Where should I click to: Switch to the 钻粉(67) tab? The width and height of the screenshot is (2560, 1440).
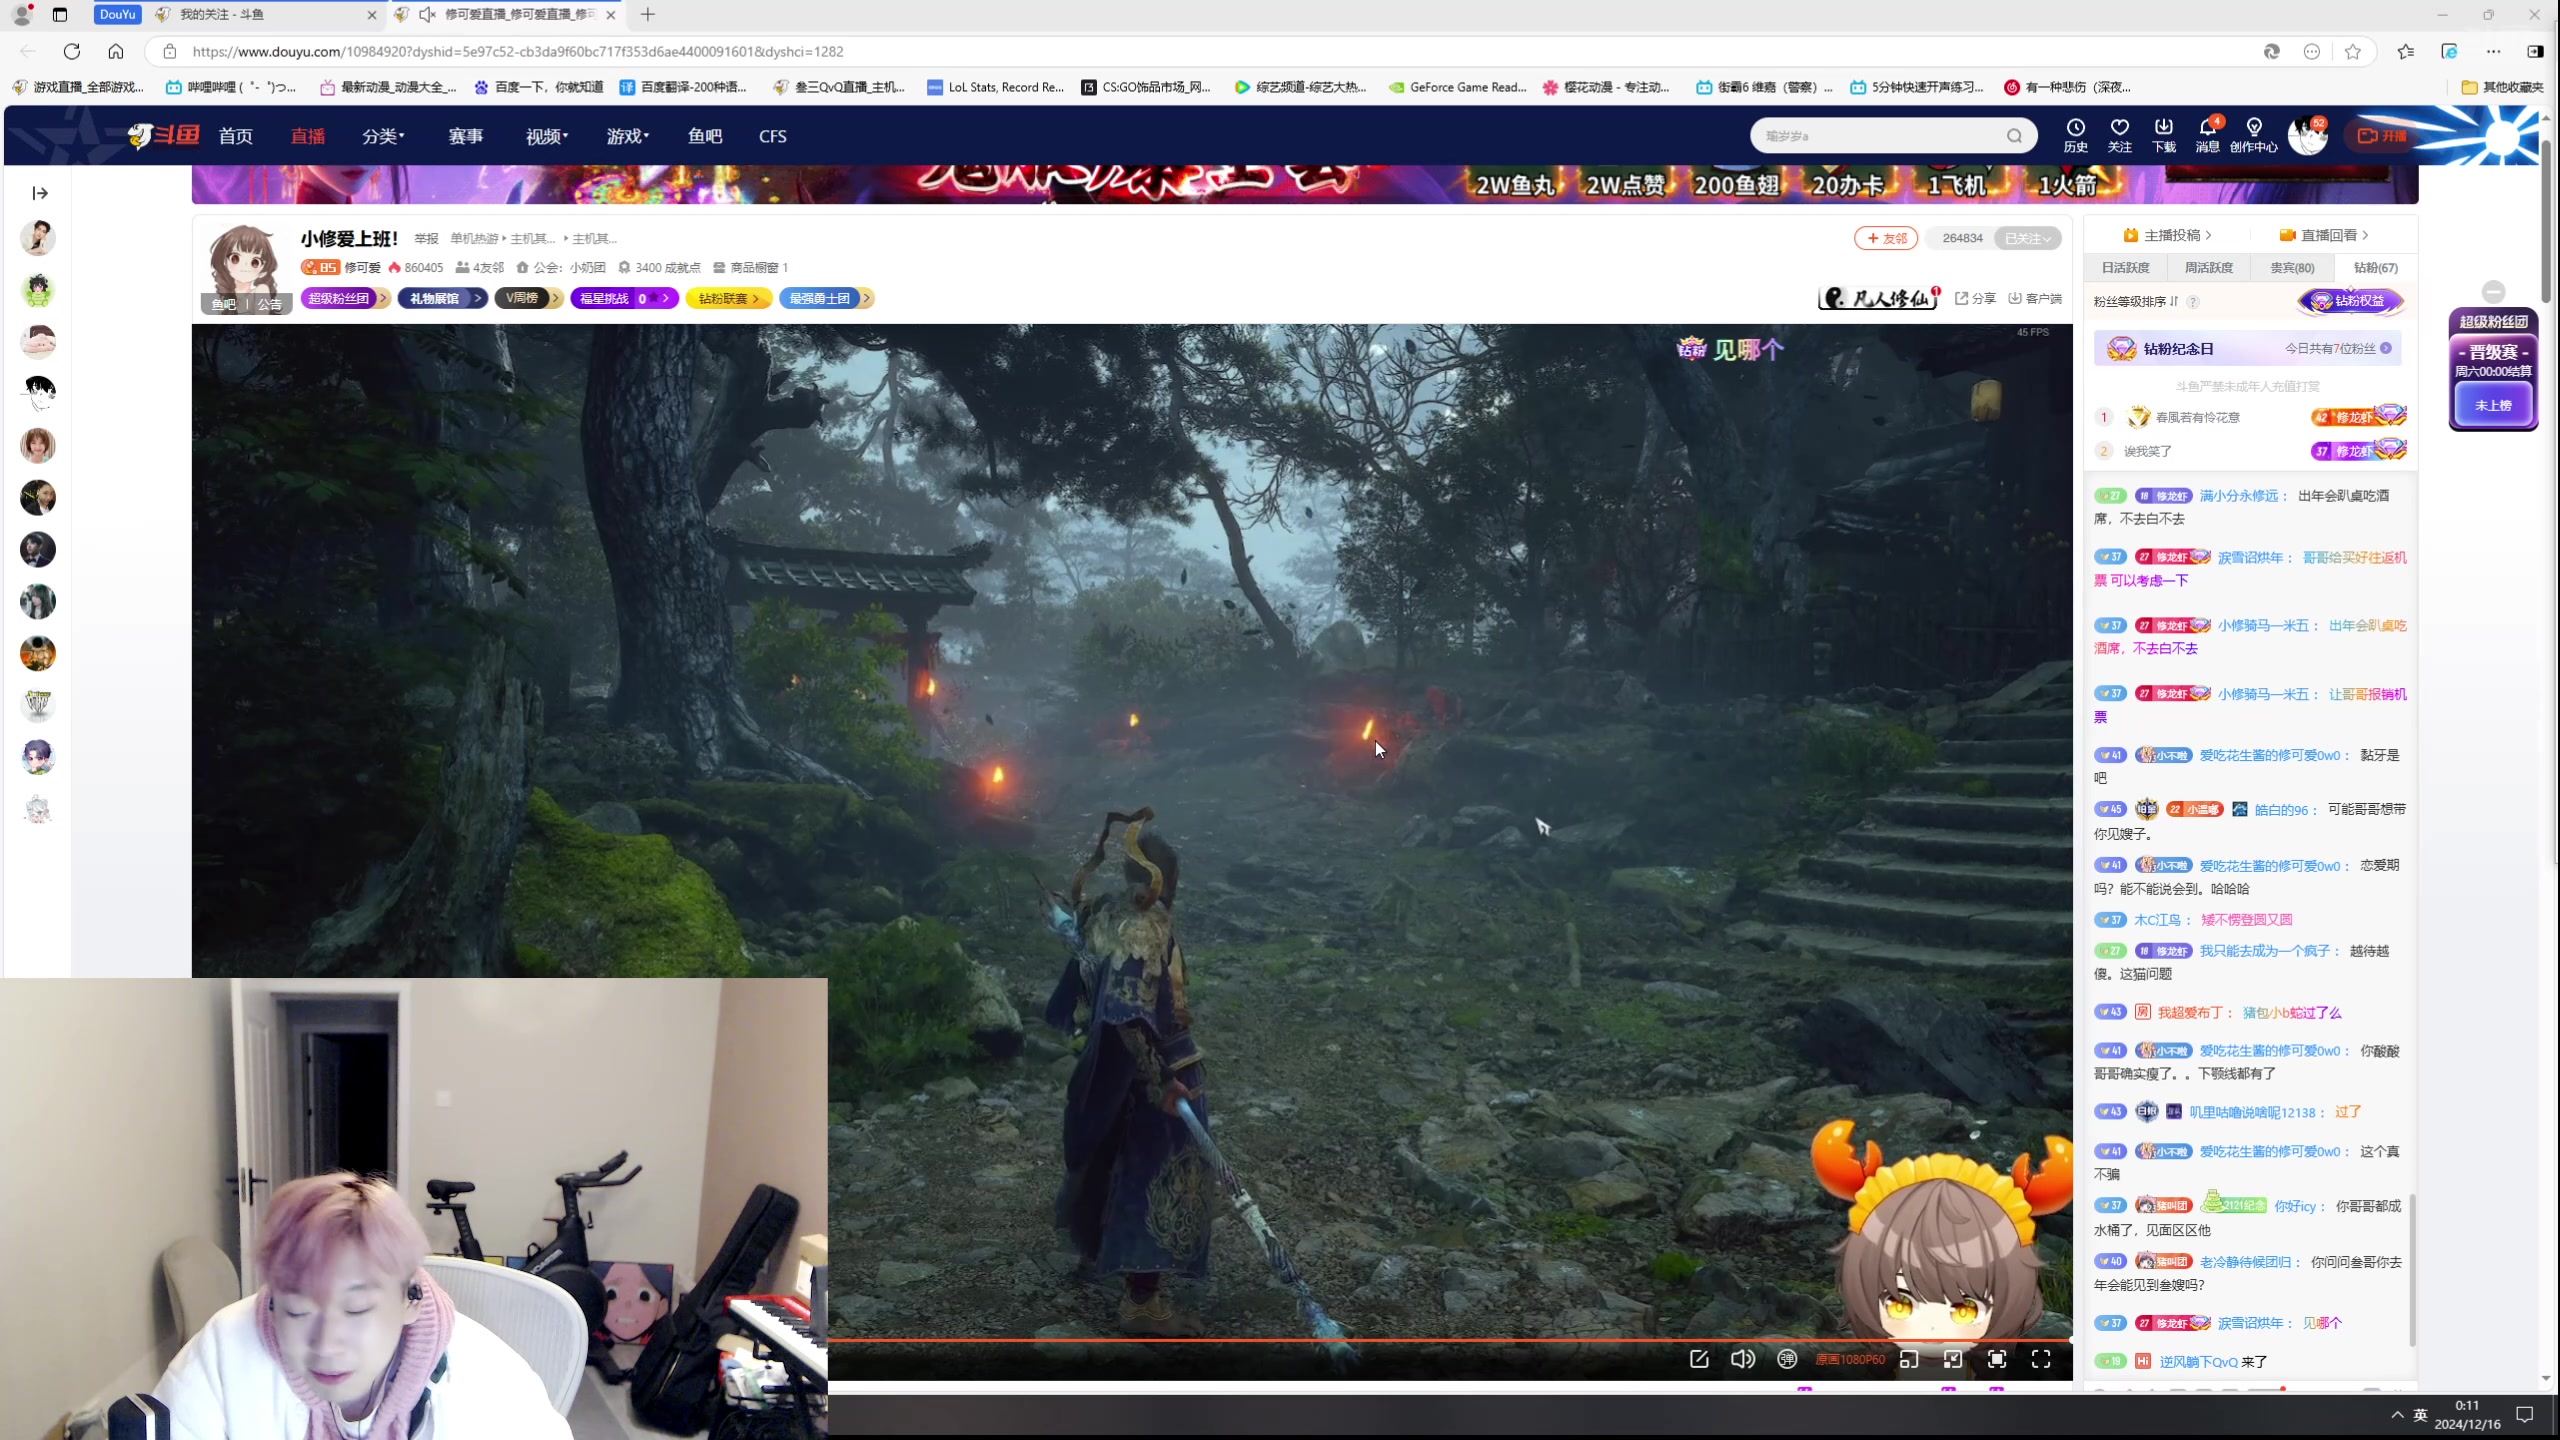click(x=2375, y=267)
